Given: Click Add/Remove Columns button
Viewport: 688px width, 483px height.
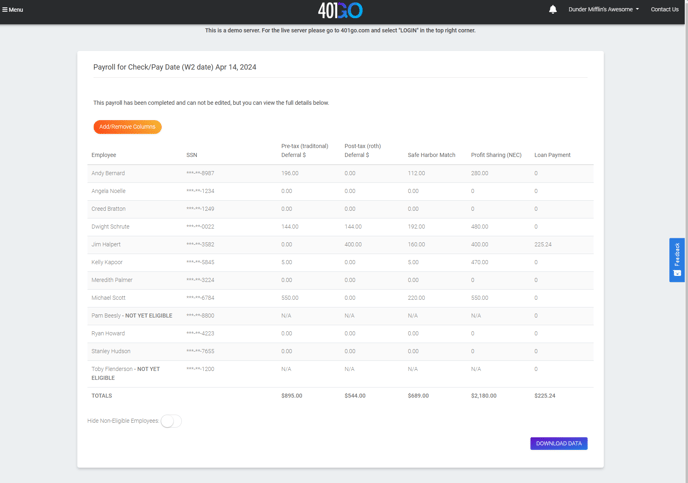Looking at the screenshot, I should [x=127, y=127].
